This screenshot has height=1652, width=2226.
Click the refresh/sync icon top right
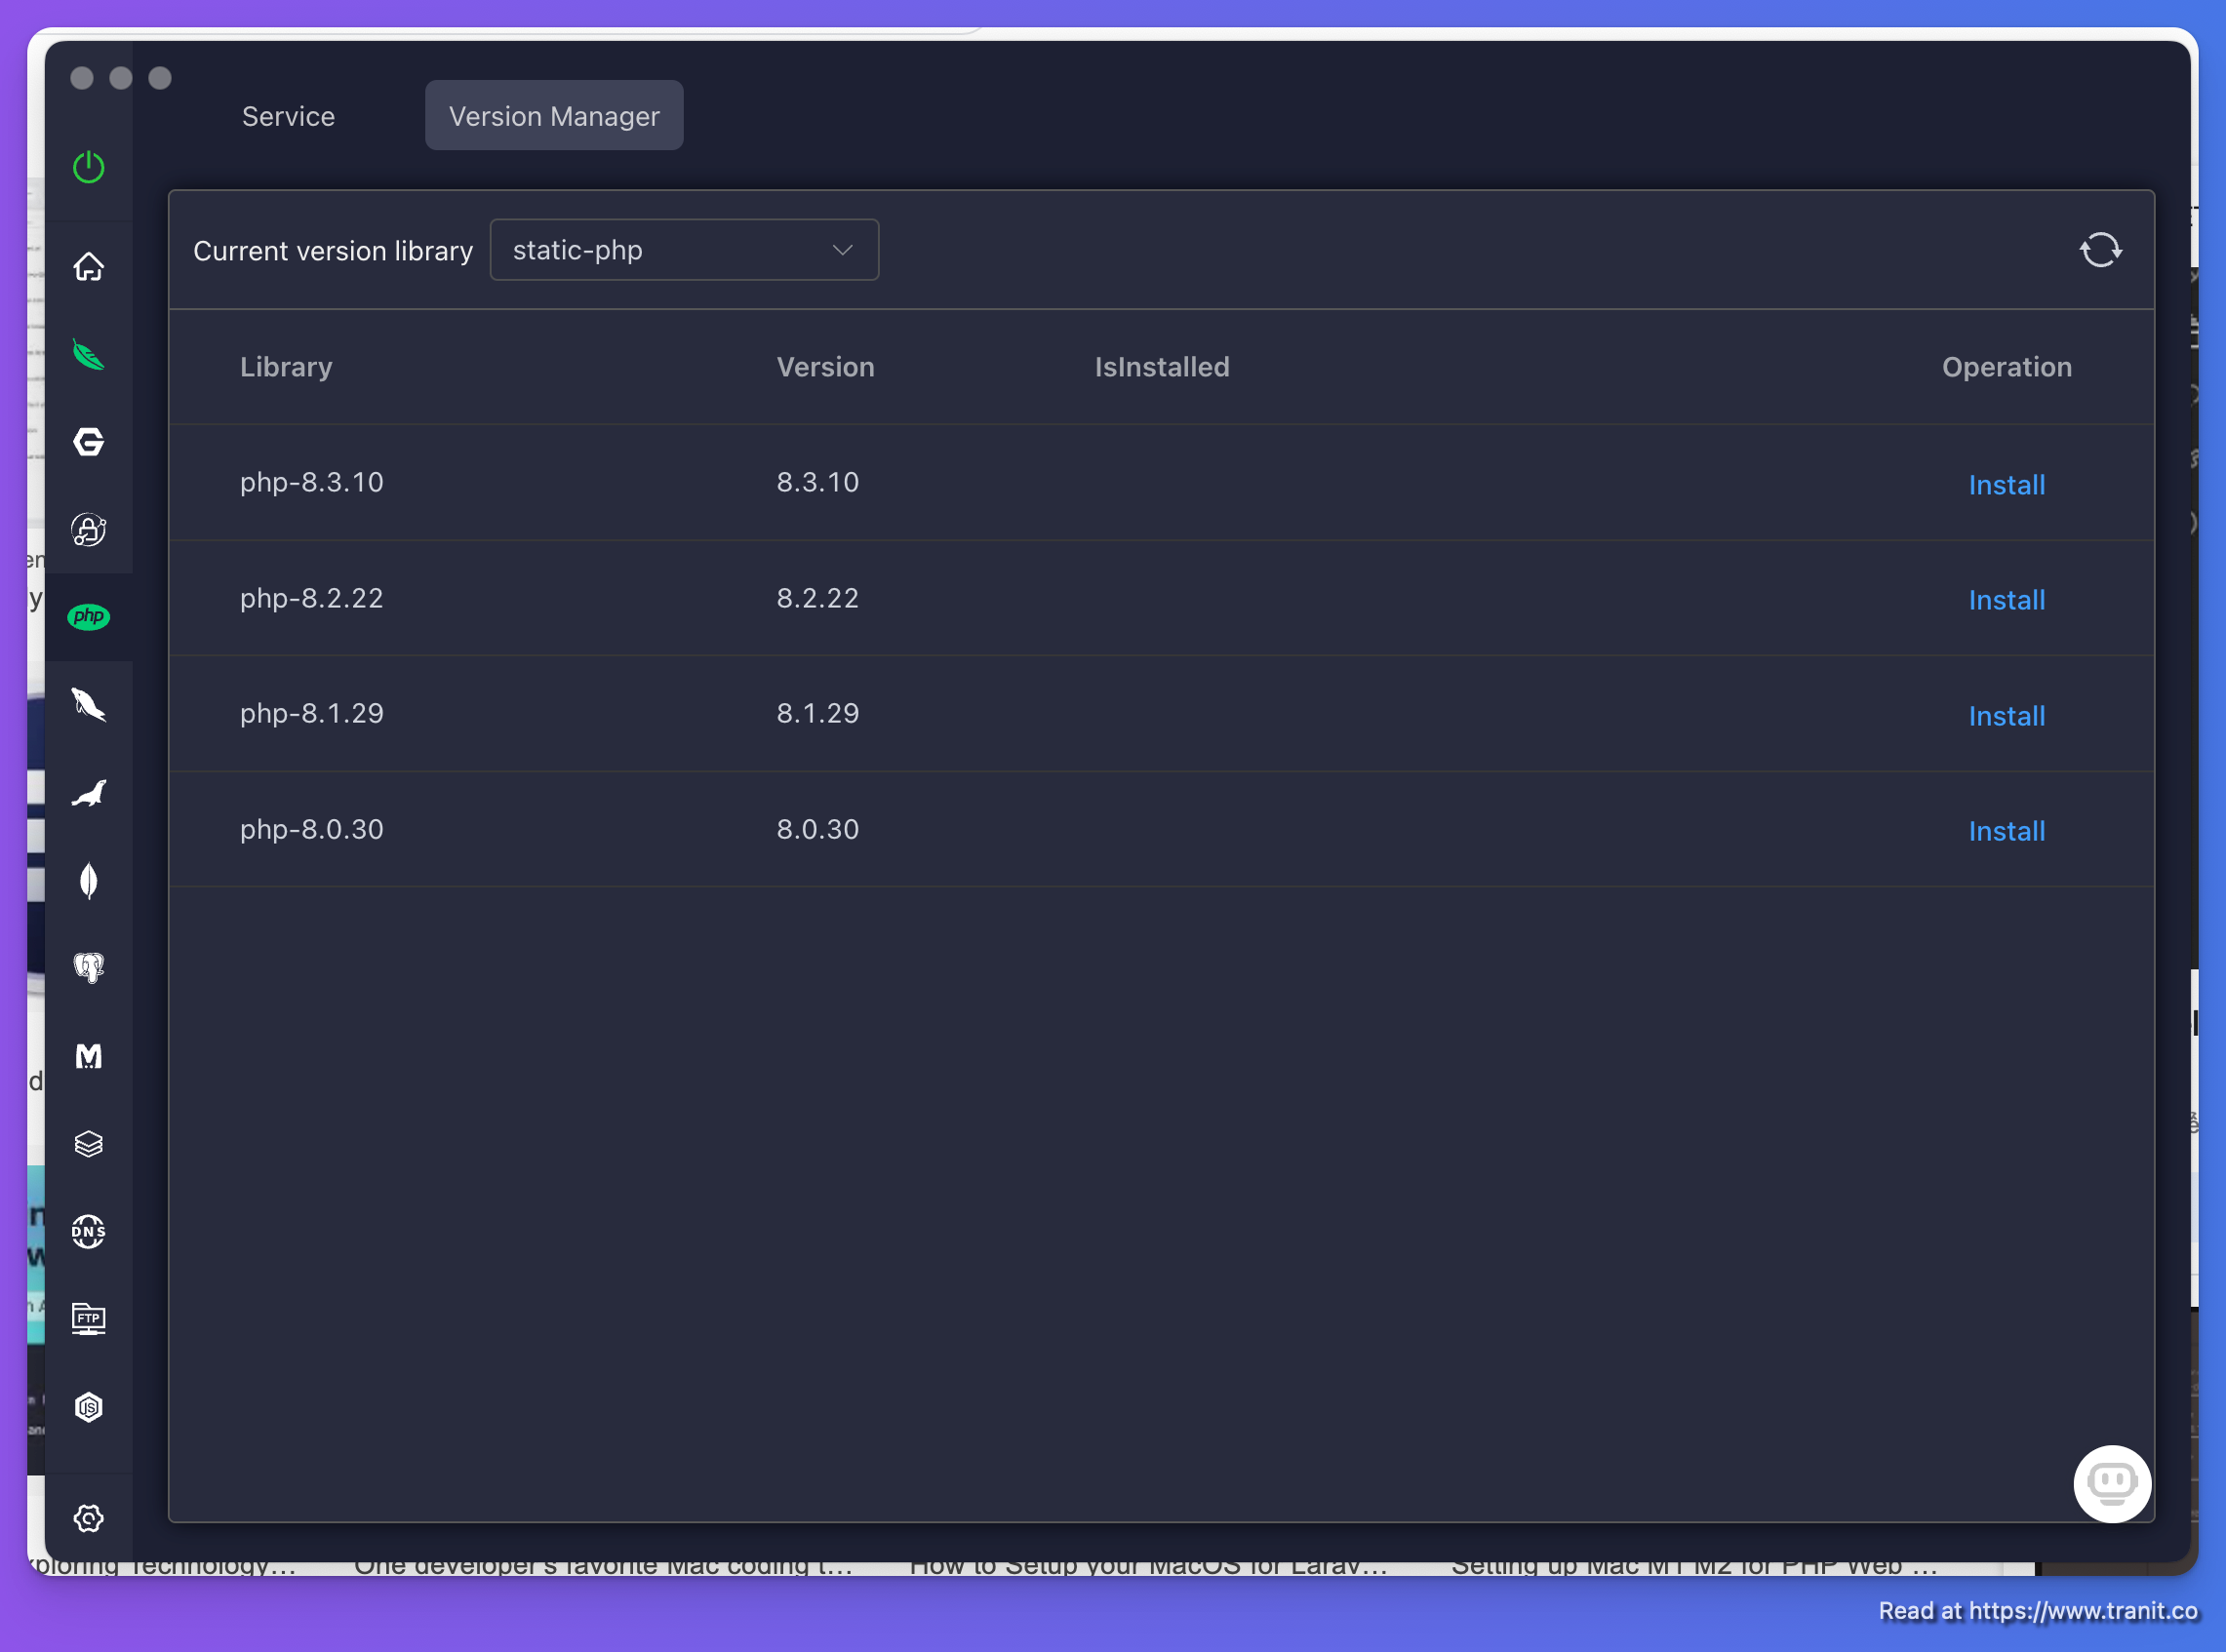pyautogui.click(x=2101, y=250)
